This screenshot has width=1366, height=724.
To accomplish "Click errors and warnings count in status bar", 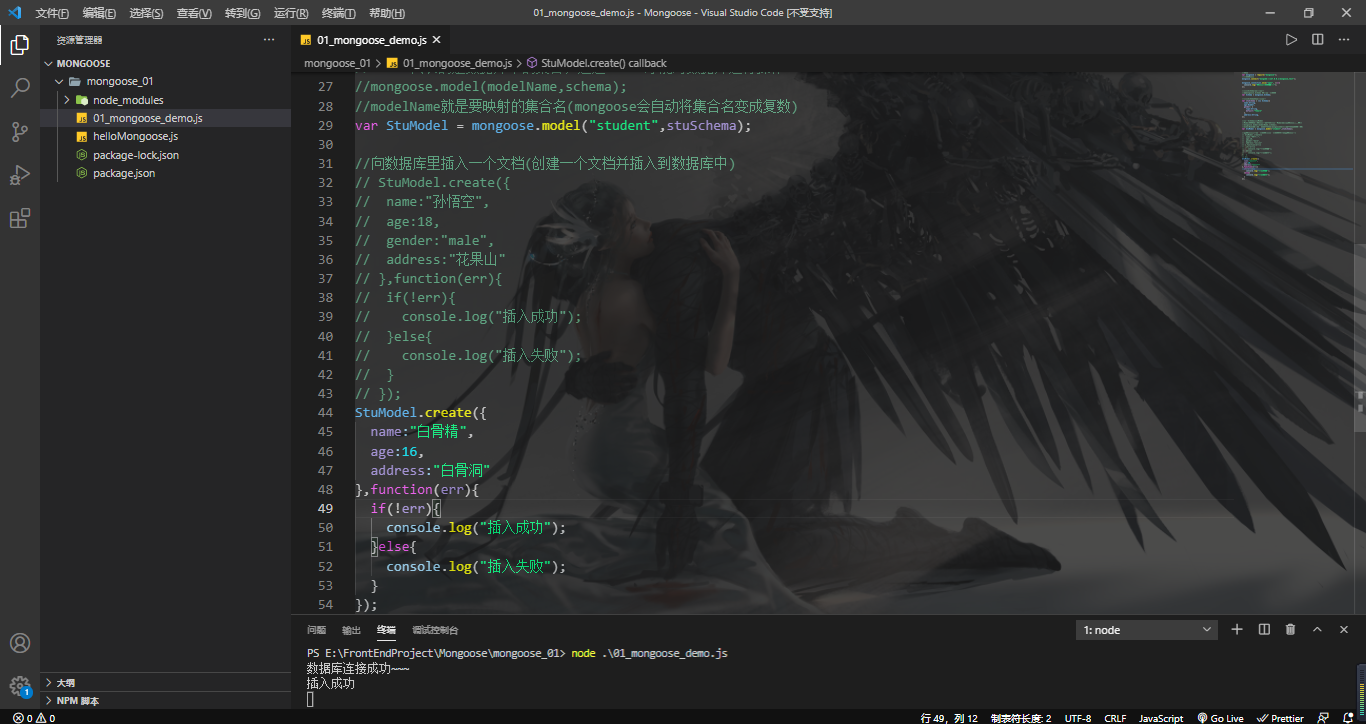I will coord(34,718).
